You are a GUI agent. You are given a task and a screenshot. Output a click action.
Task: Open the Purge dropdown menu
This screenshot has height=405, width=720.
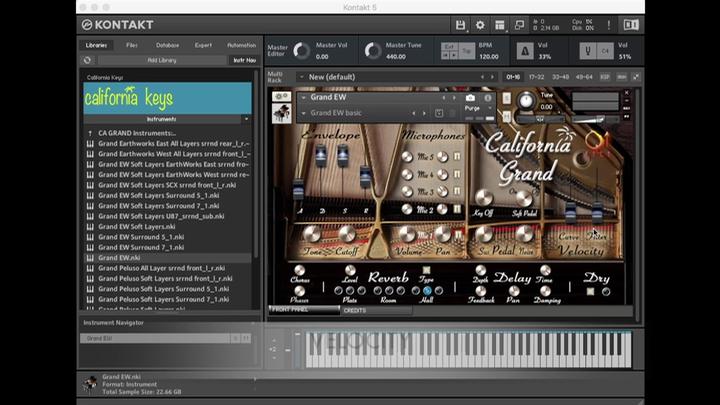click(x=489, y=108)
